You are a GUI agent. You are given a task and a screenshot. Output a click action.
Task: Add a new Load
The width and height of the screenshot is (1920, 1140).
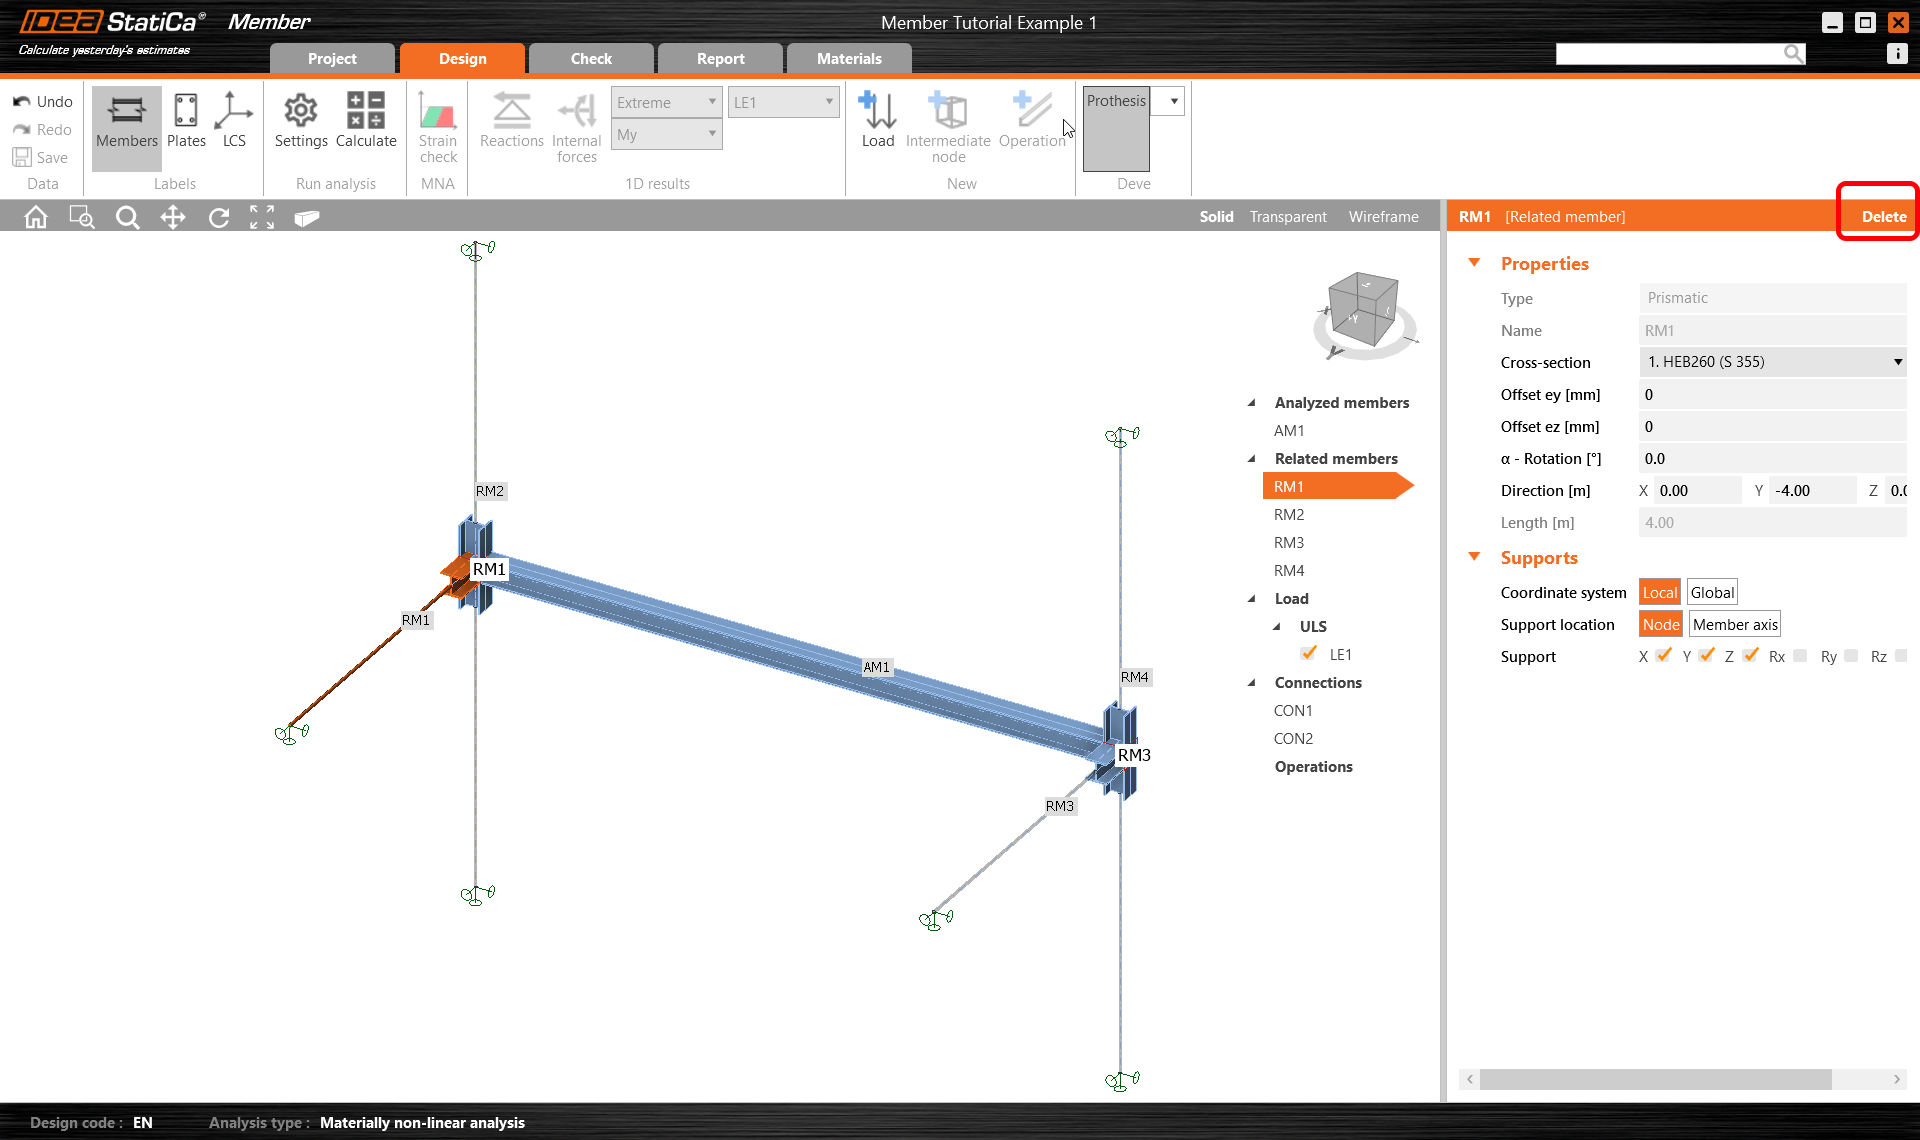point(877,120)
